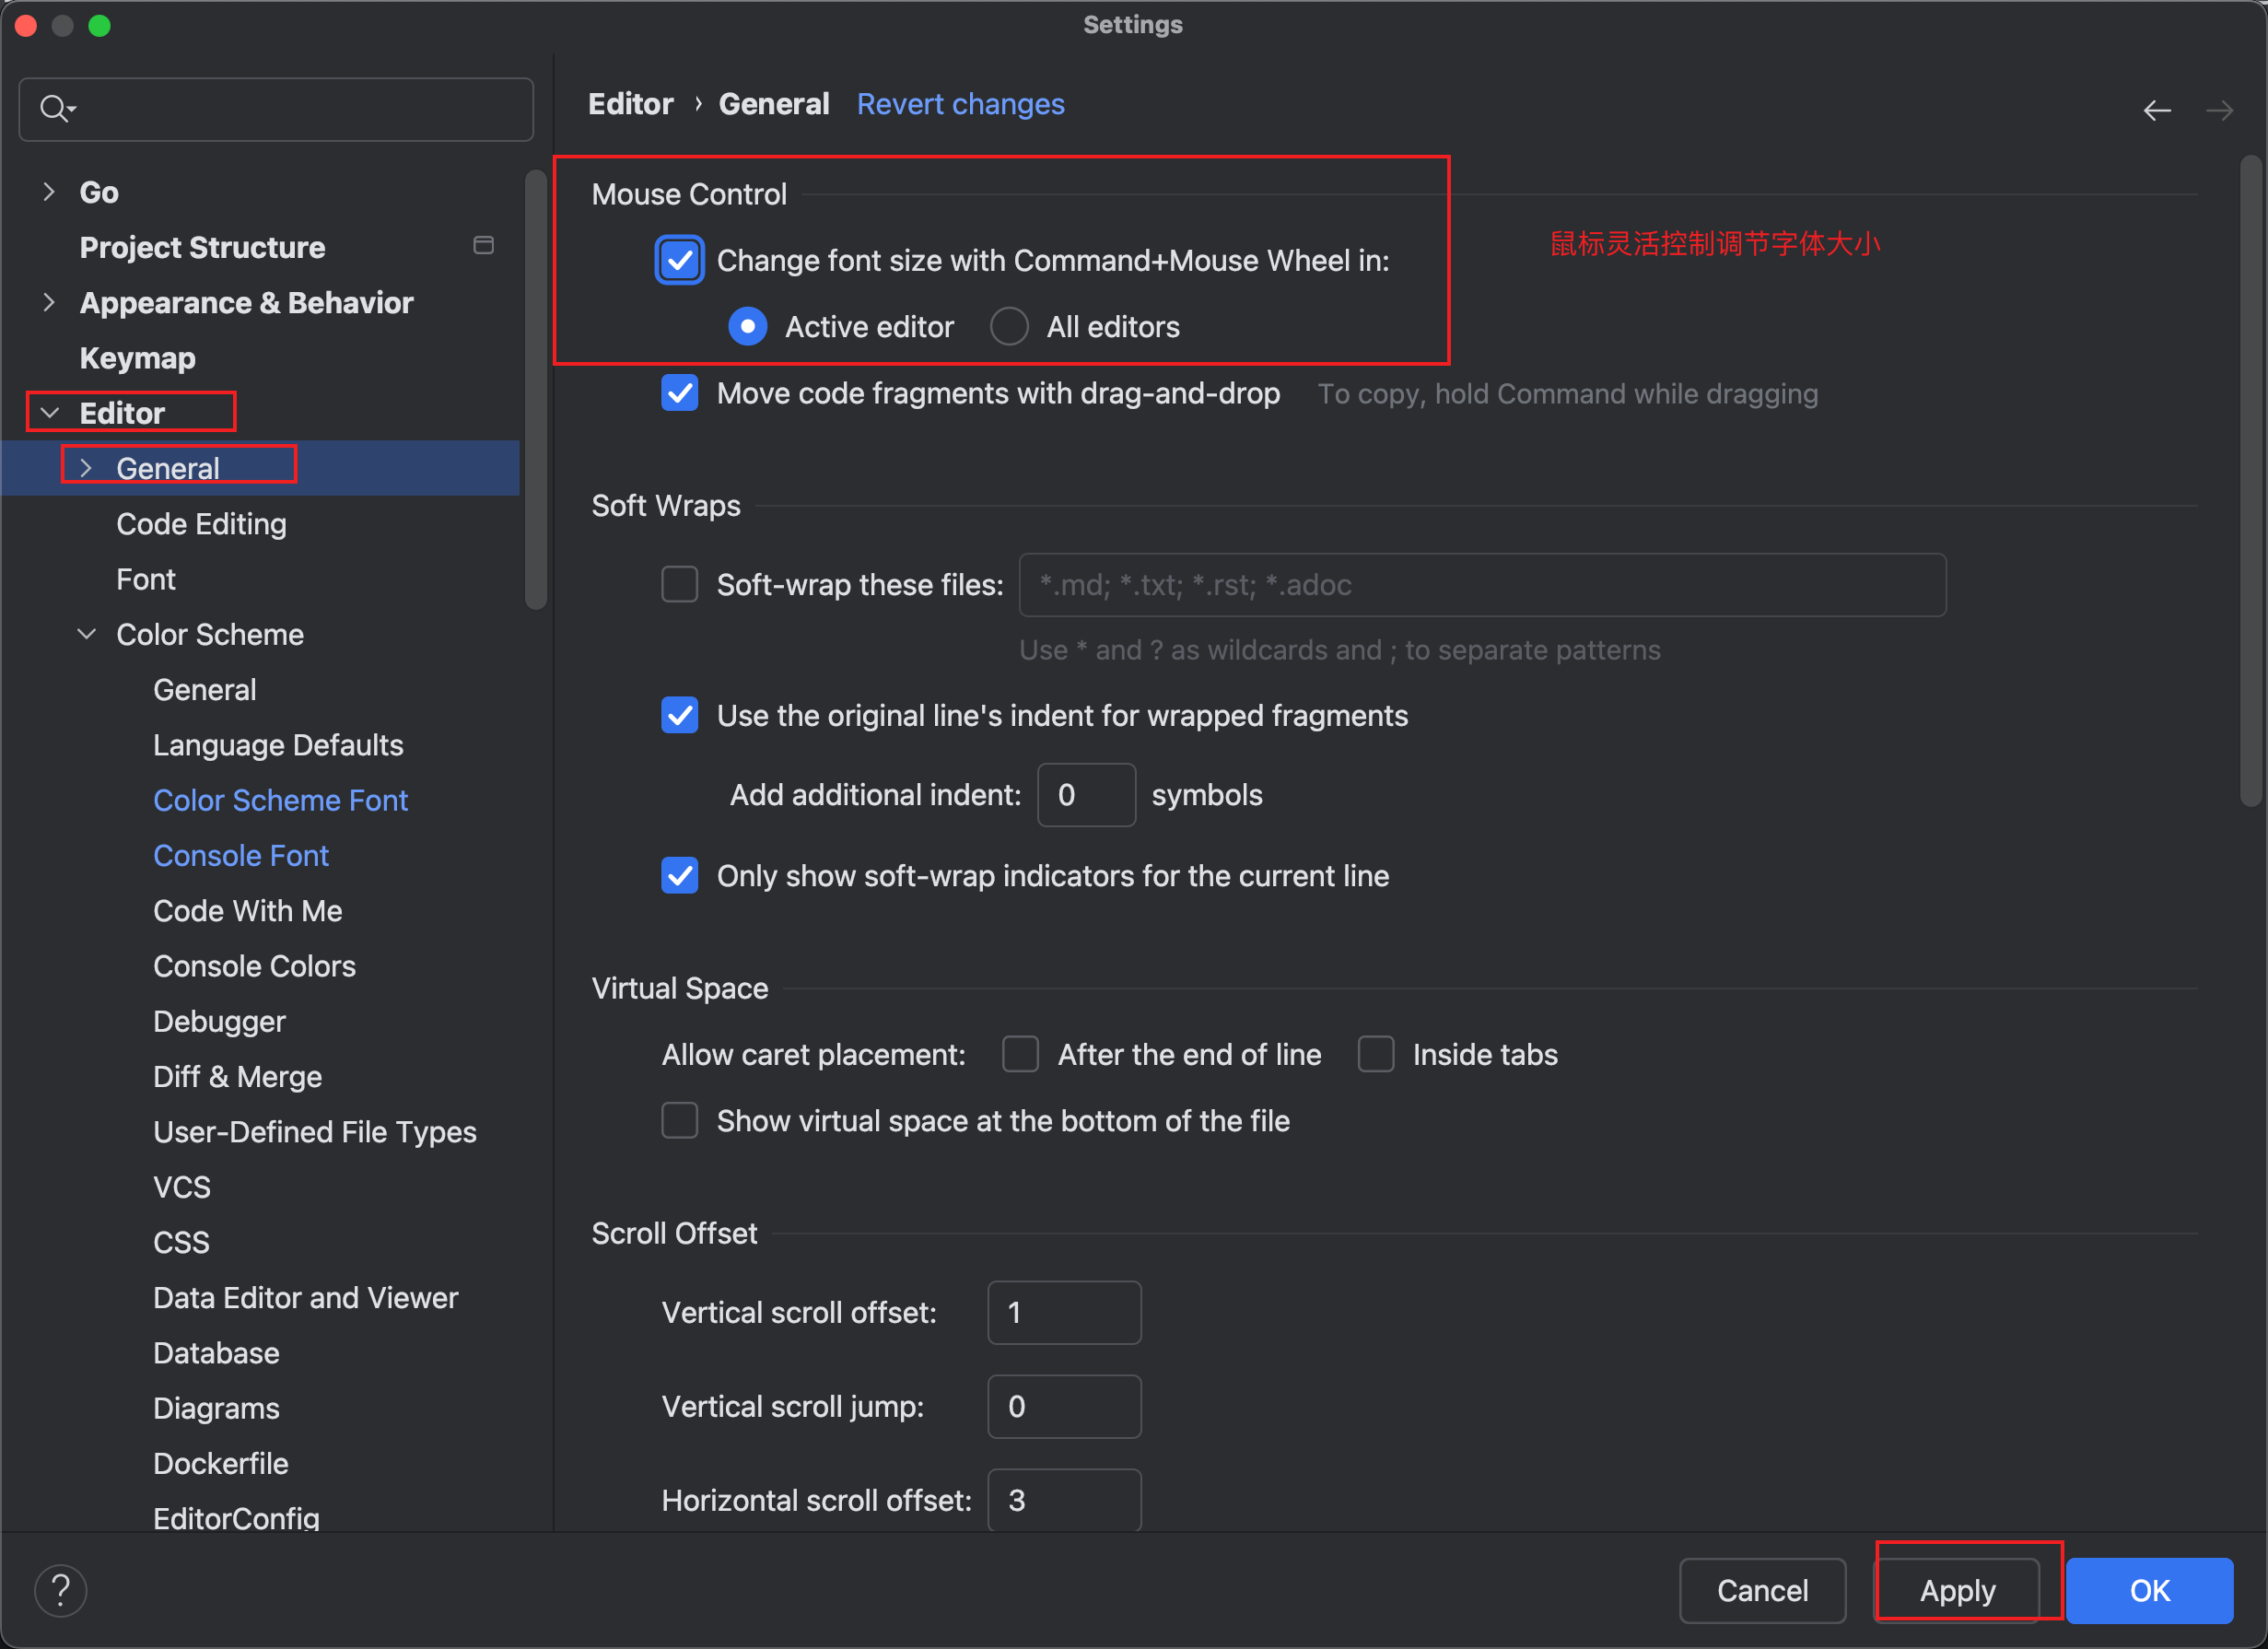Click the search magnifier icon
This screenshot has width=2268, height=1649.
[x=54, y=108]
